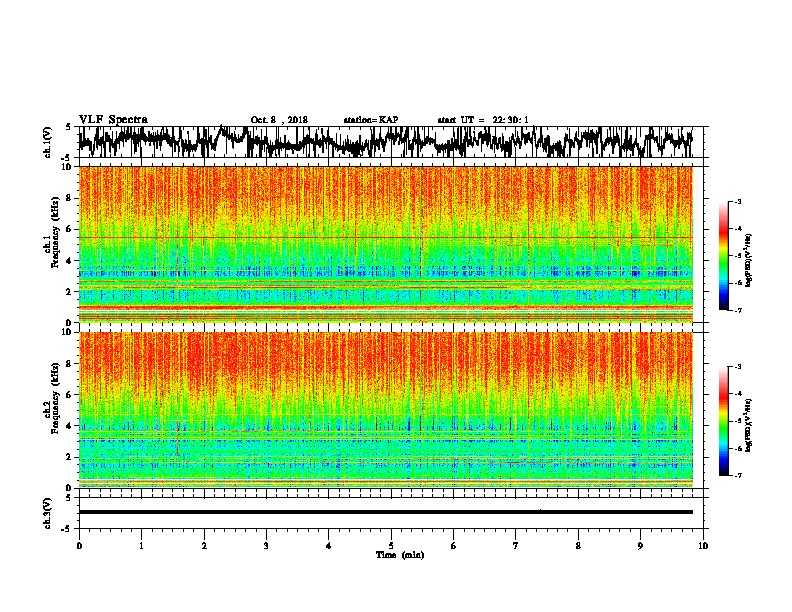
Task: Click the log(PSD) label beside ch.1 color bar
Action: click(748, 261)
